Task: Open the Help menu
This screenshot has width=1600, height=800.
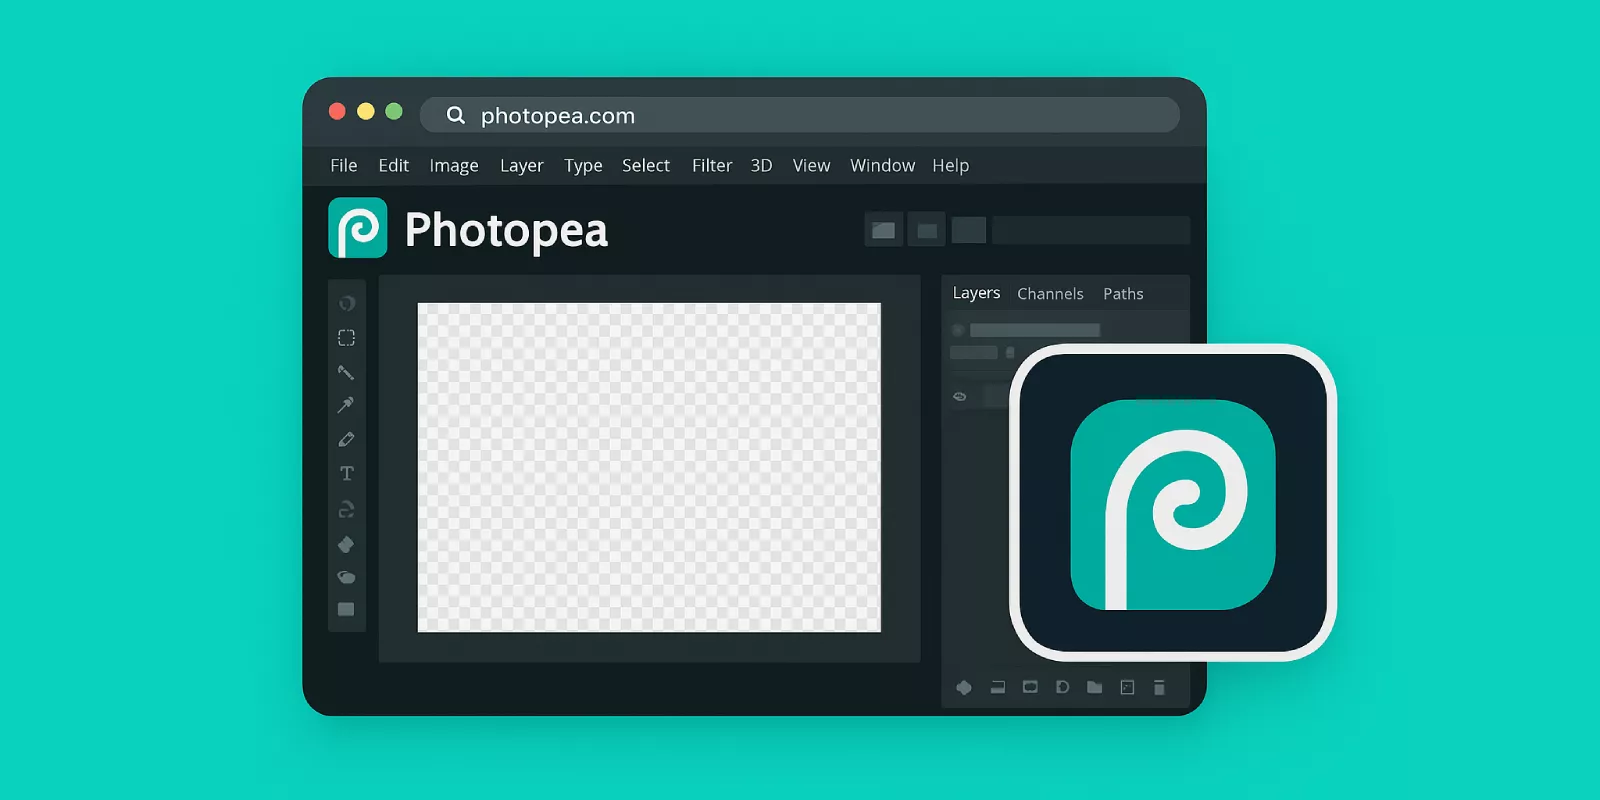Action: 951,166
